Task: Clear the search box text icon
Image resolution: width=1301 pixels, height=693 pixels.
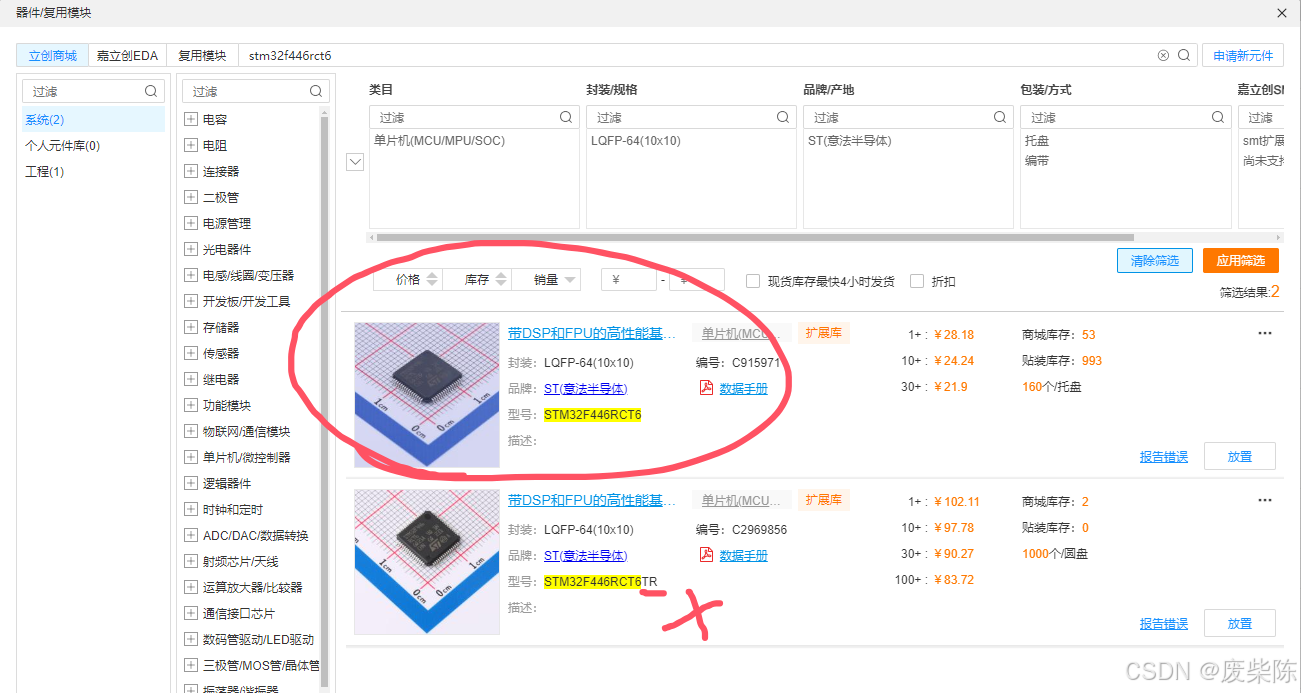Action: (x=1163, y=56)
